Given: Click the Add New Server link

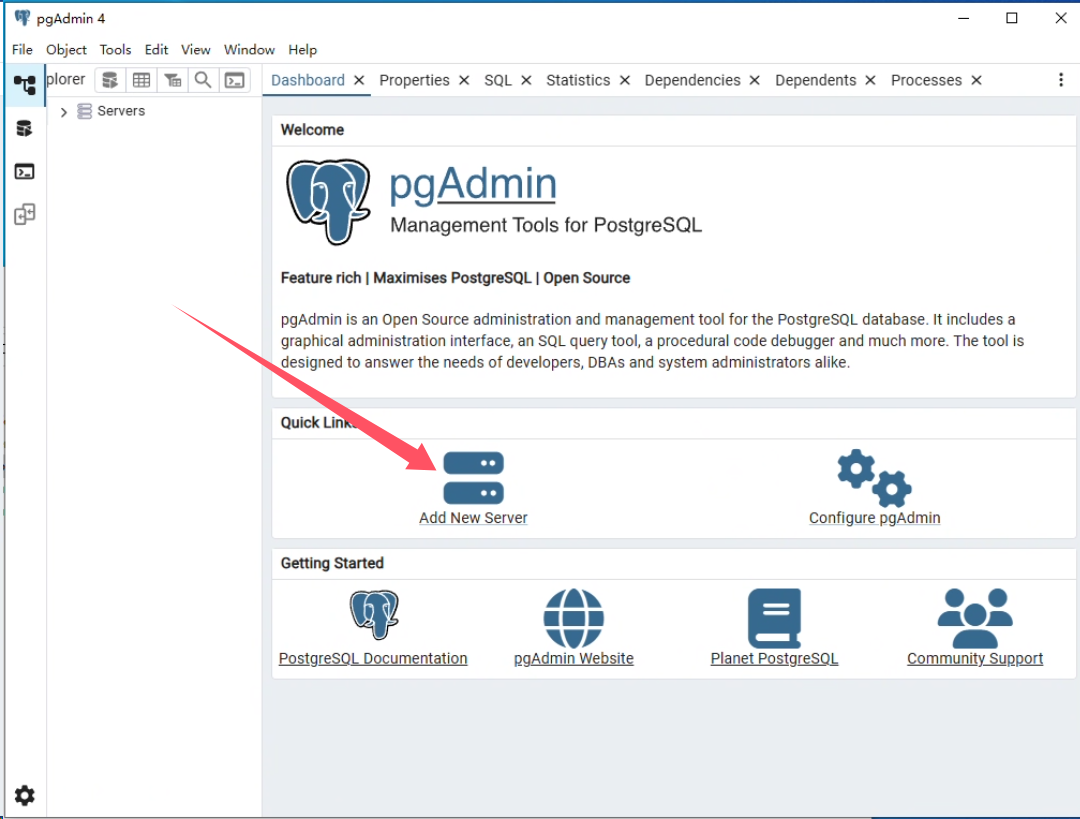Looking at the screenshot, I should point(473,518).
